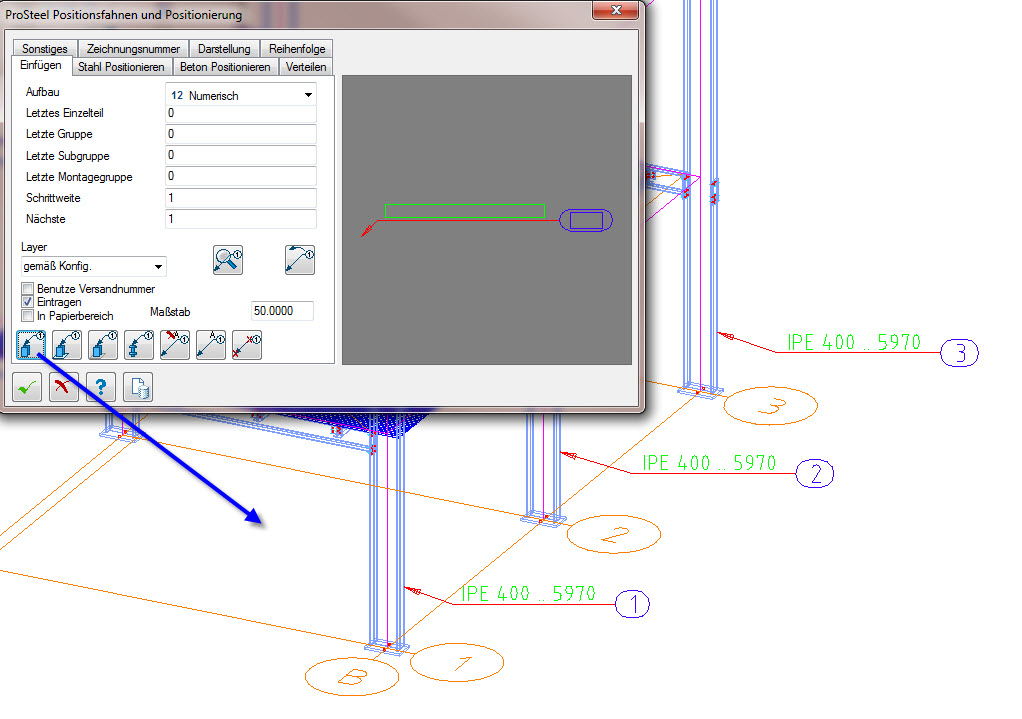Click the flag icon with black letter A
1022x719 pixels.
pos(211,345)
